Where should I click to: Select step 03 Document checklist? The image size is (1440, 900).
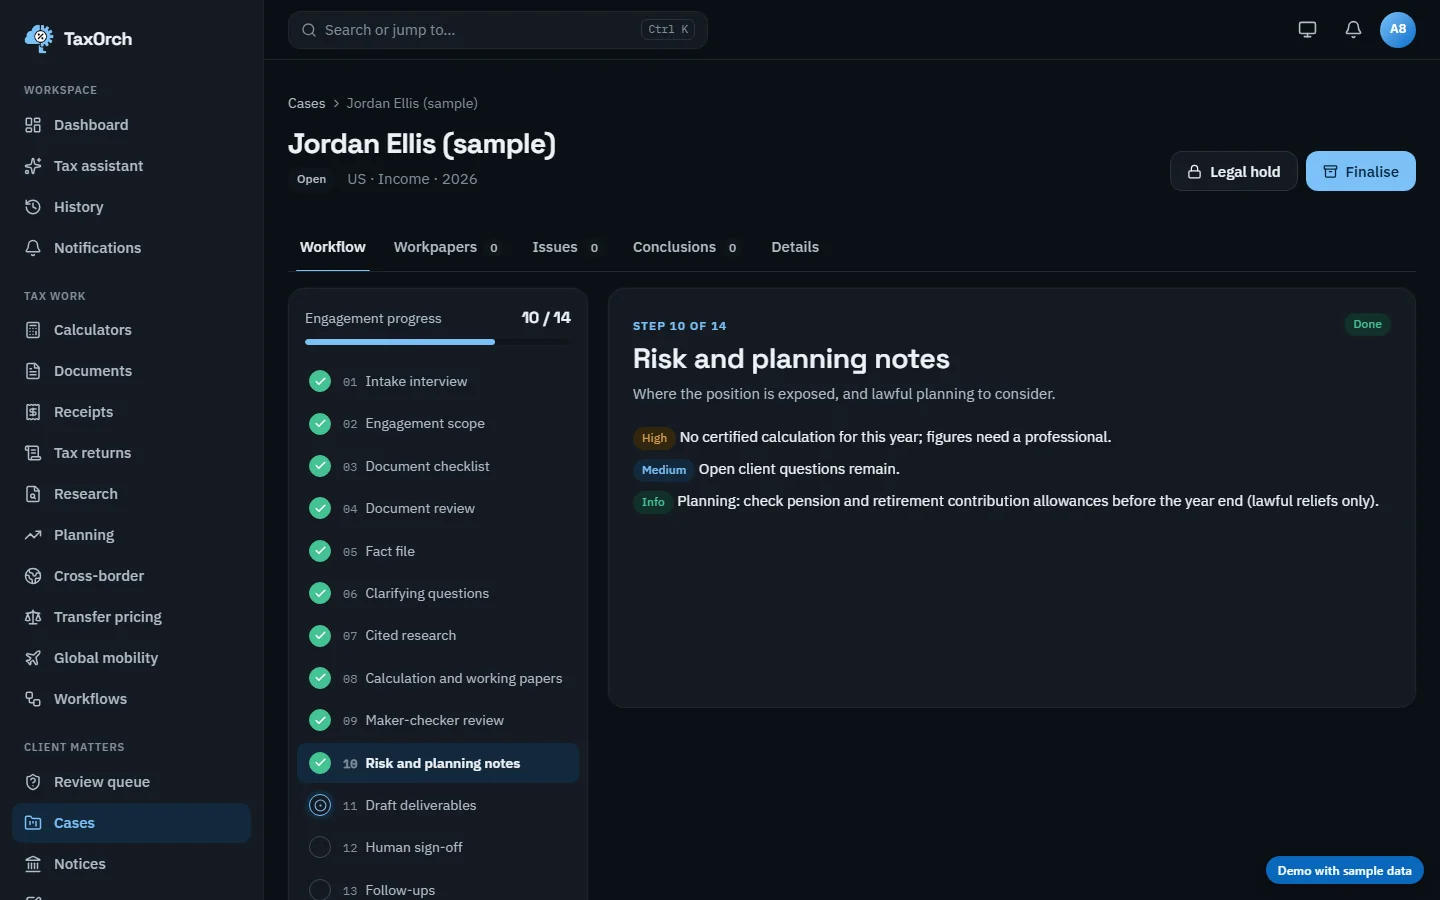[x=438, y=466]
